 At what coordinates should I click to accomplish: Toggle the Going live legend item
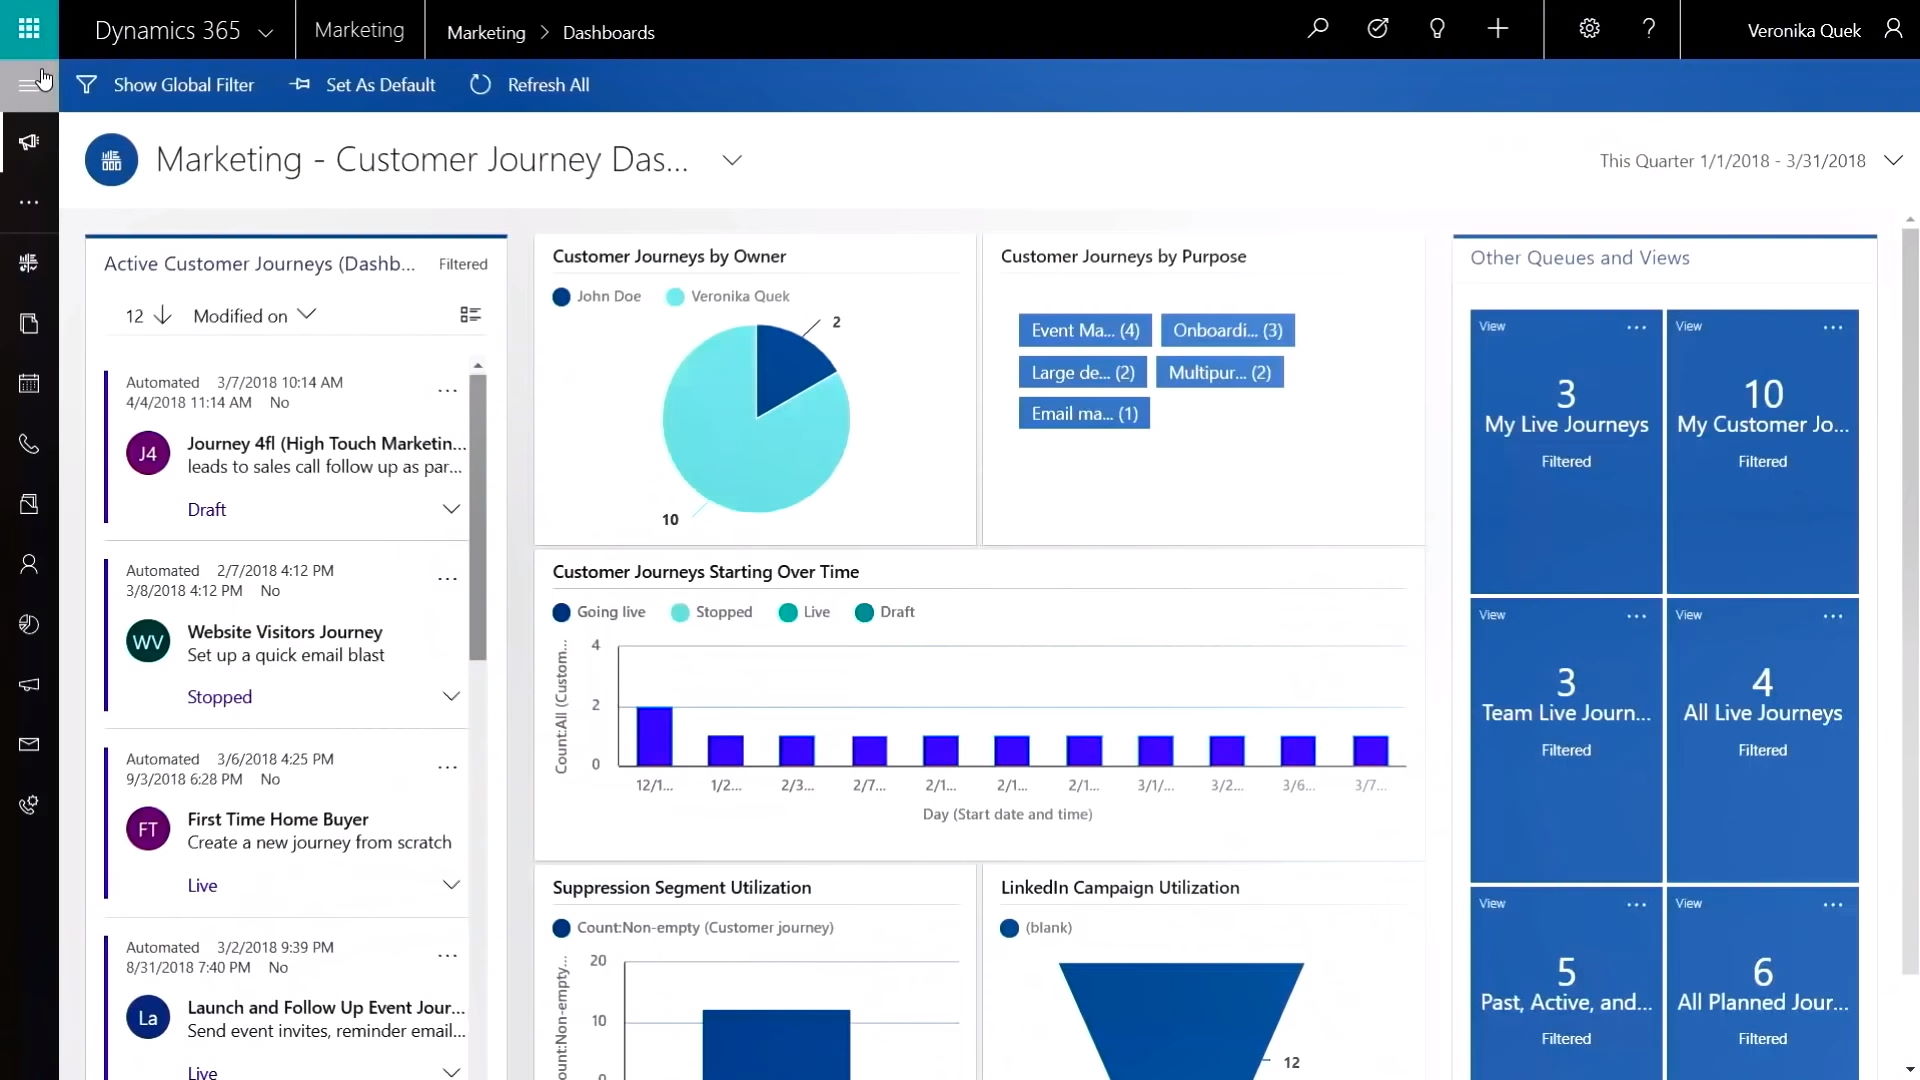coord(598,611)
